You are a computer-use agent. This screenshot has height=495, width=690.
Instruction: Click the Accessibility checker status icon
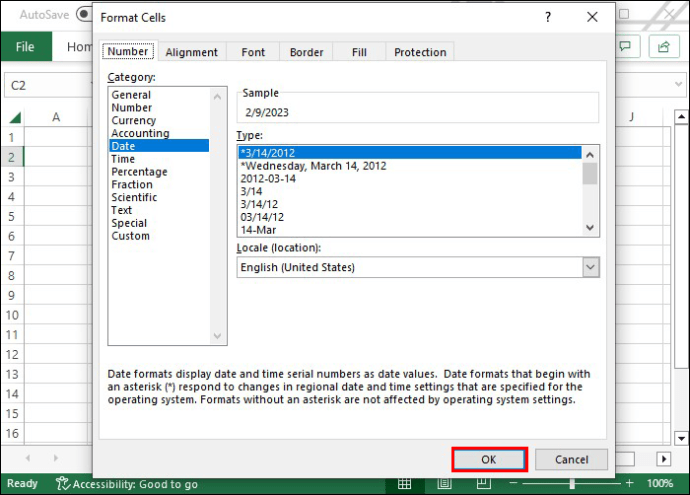coord(62,484)
